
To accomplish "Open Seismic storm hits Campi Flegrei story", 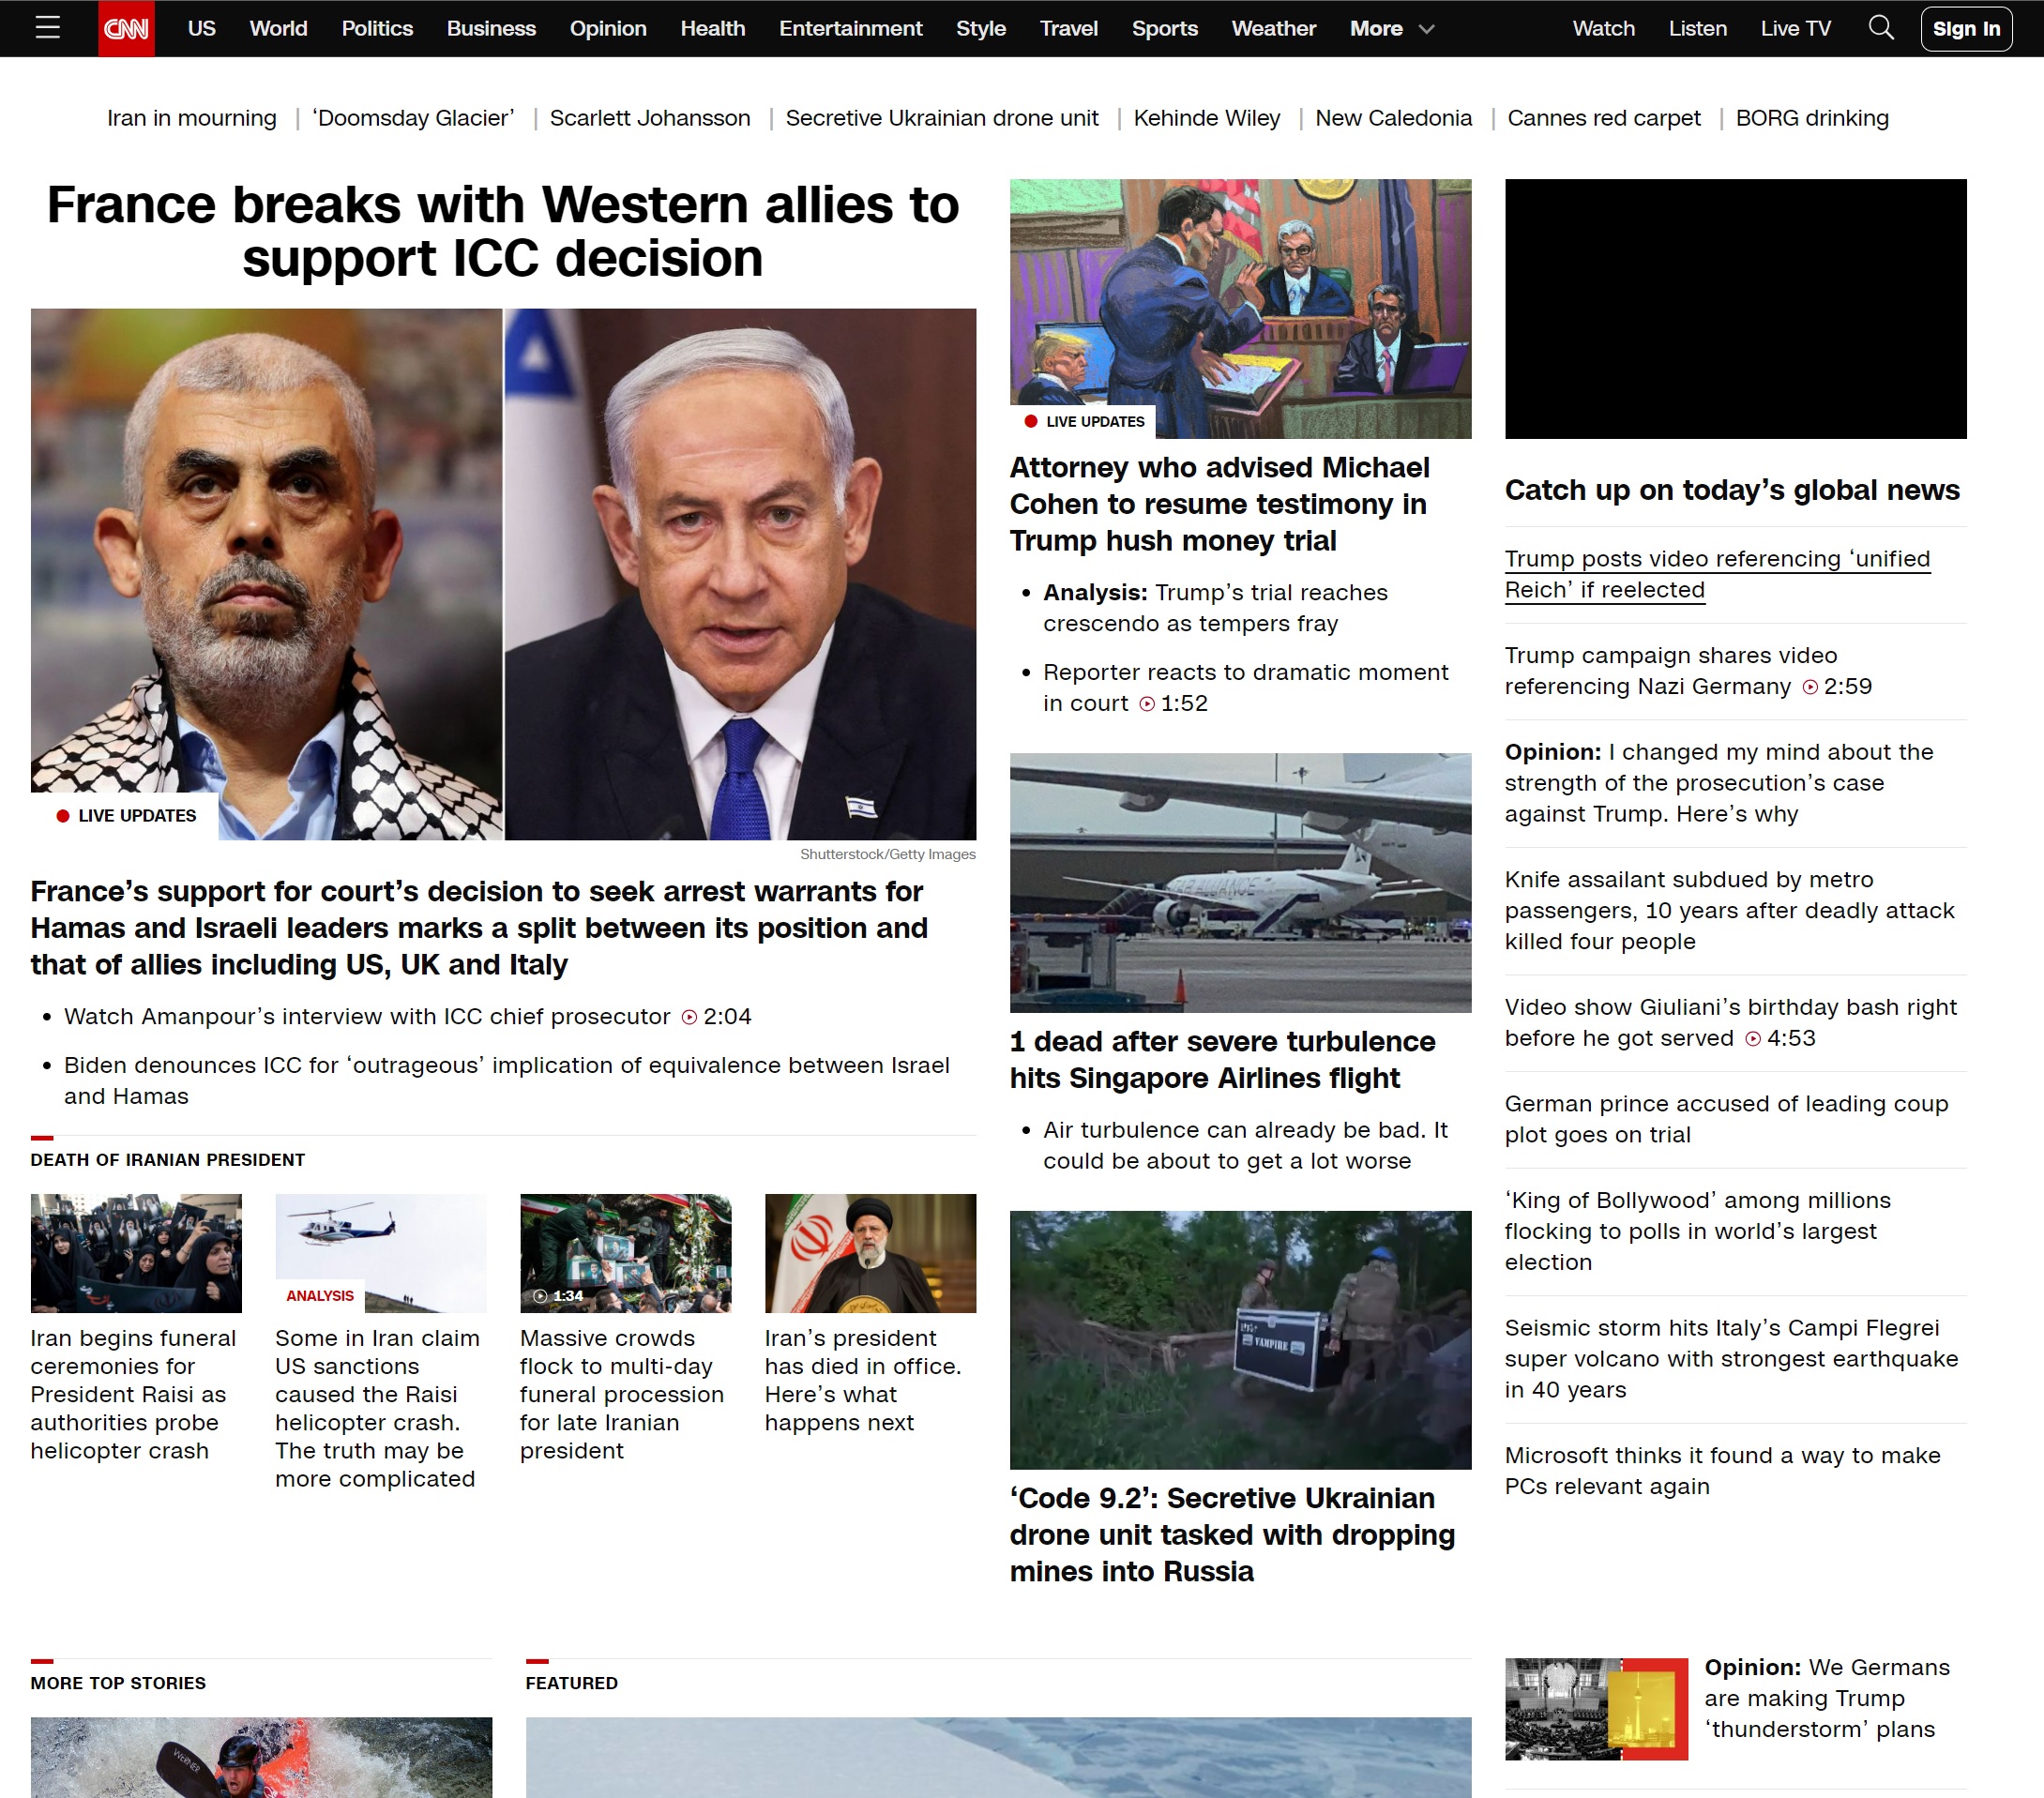I will (x=1731, y=1359).
